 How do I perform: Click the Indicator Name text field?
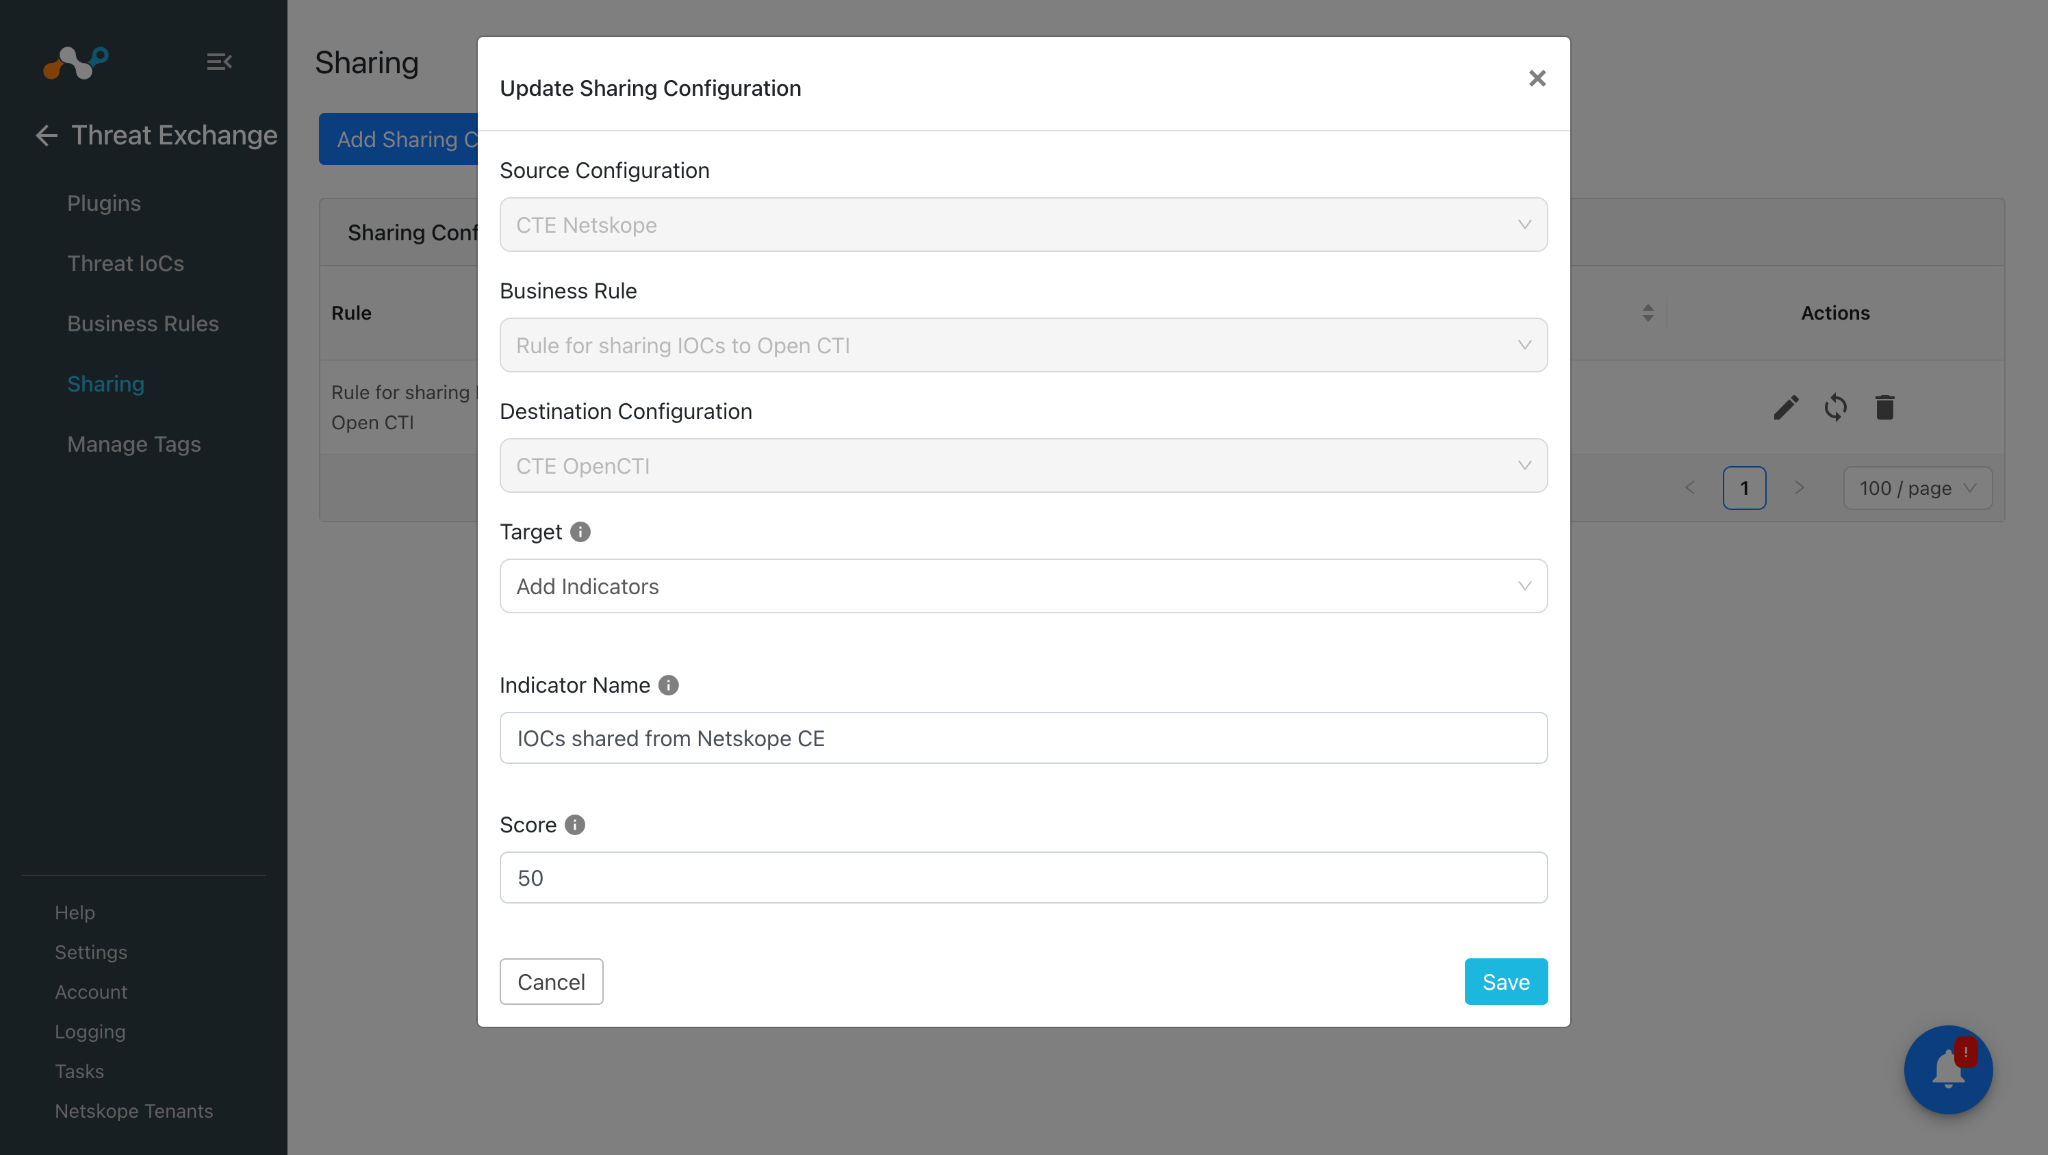(x=1023, y=738)
